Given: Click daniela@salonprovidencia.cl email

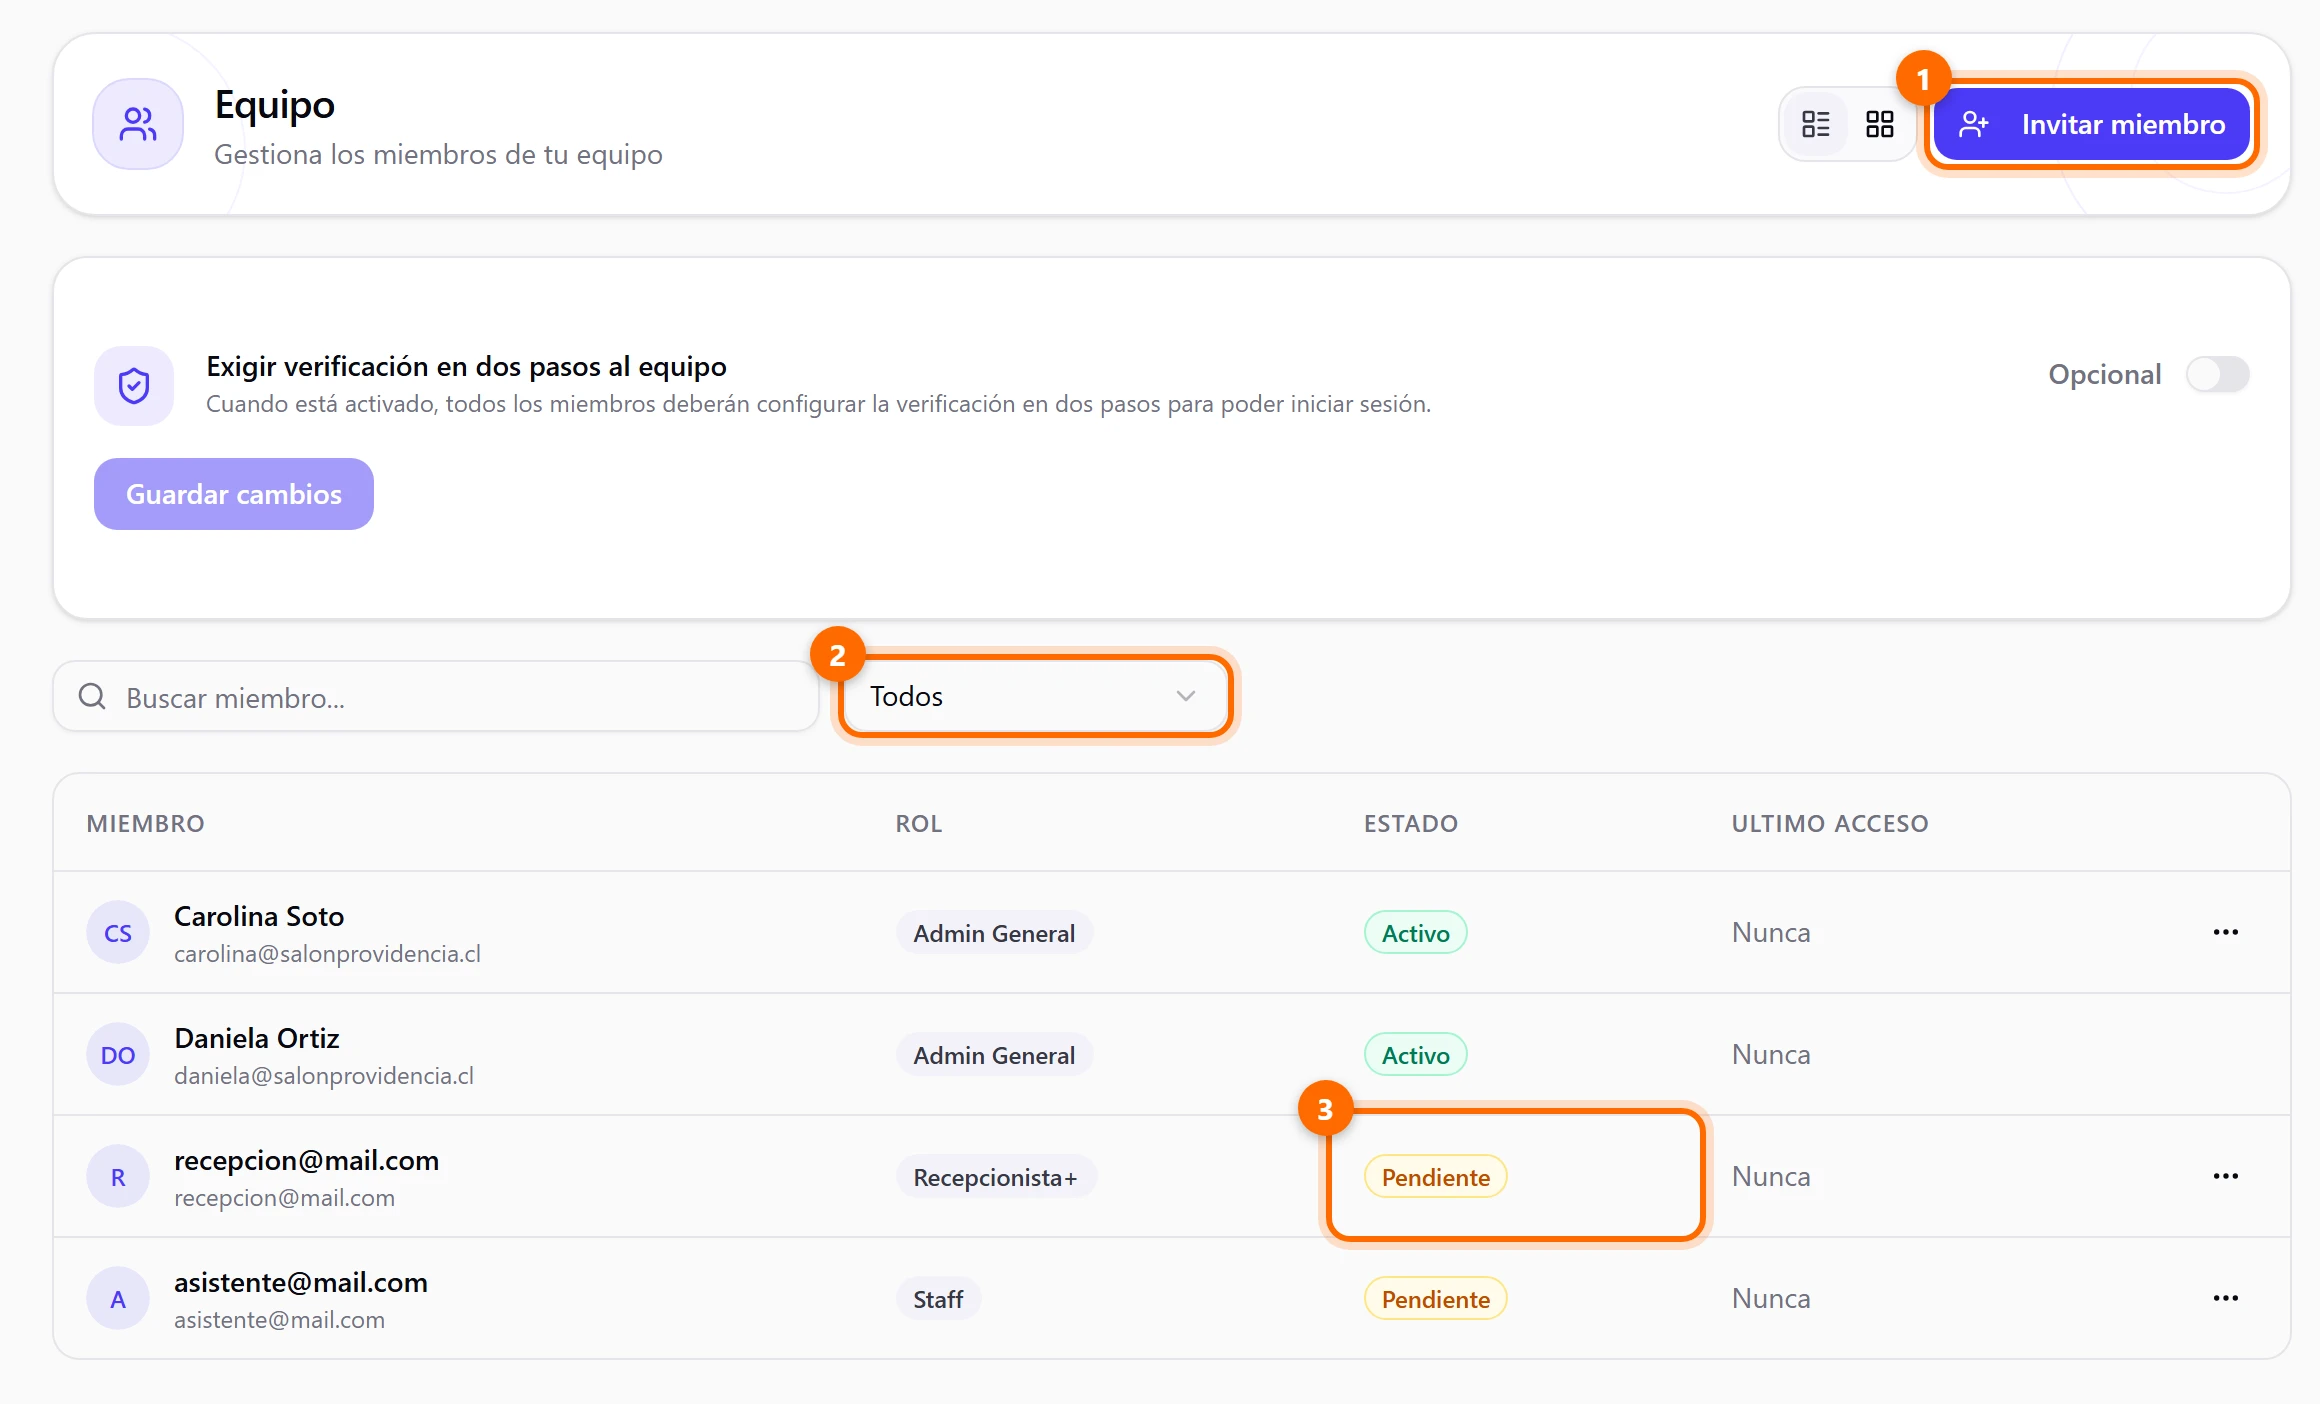Looking at the screenshot, I should tap(324, 1076).
